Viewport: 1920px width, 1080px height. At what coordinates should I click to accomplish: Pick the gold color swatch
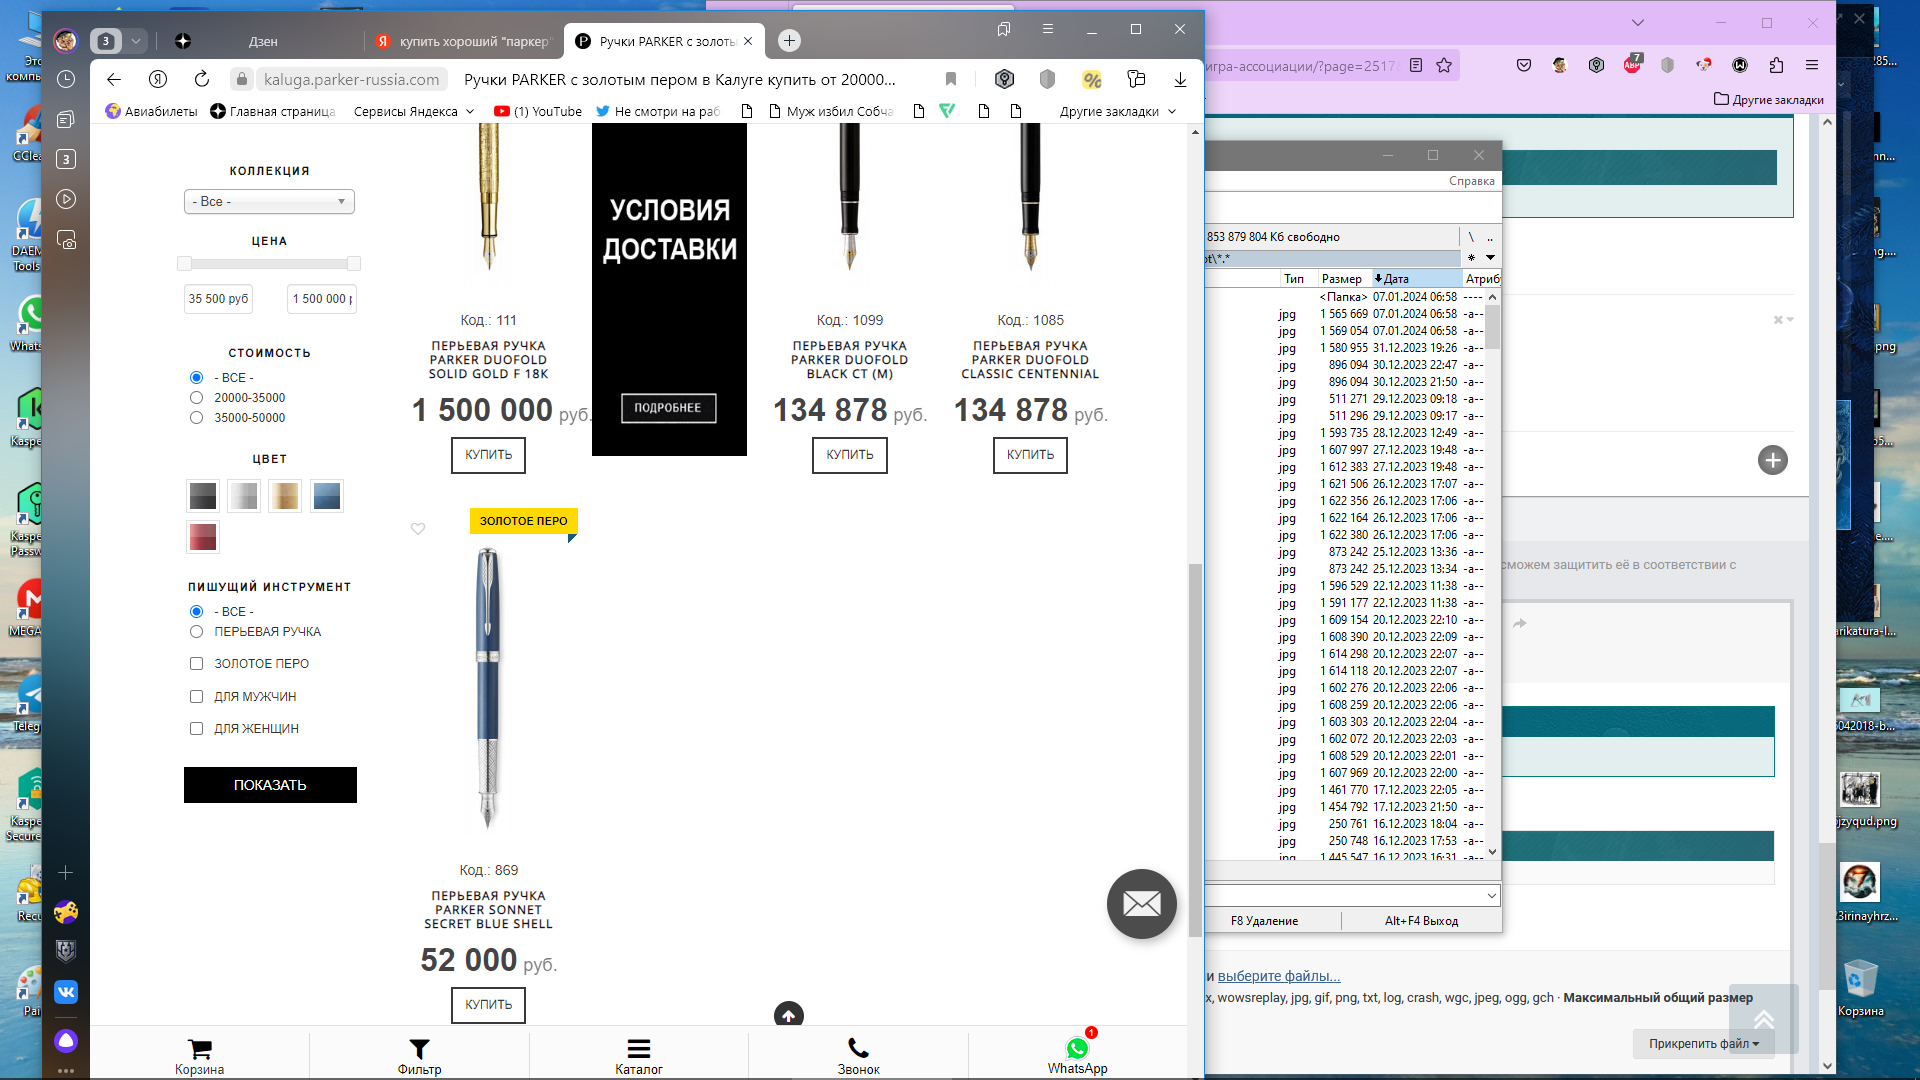(x=285, y=496)
